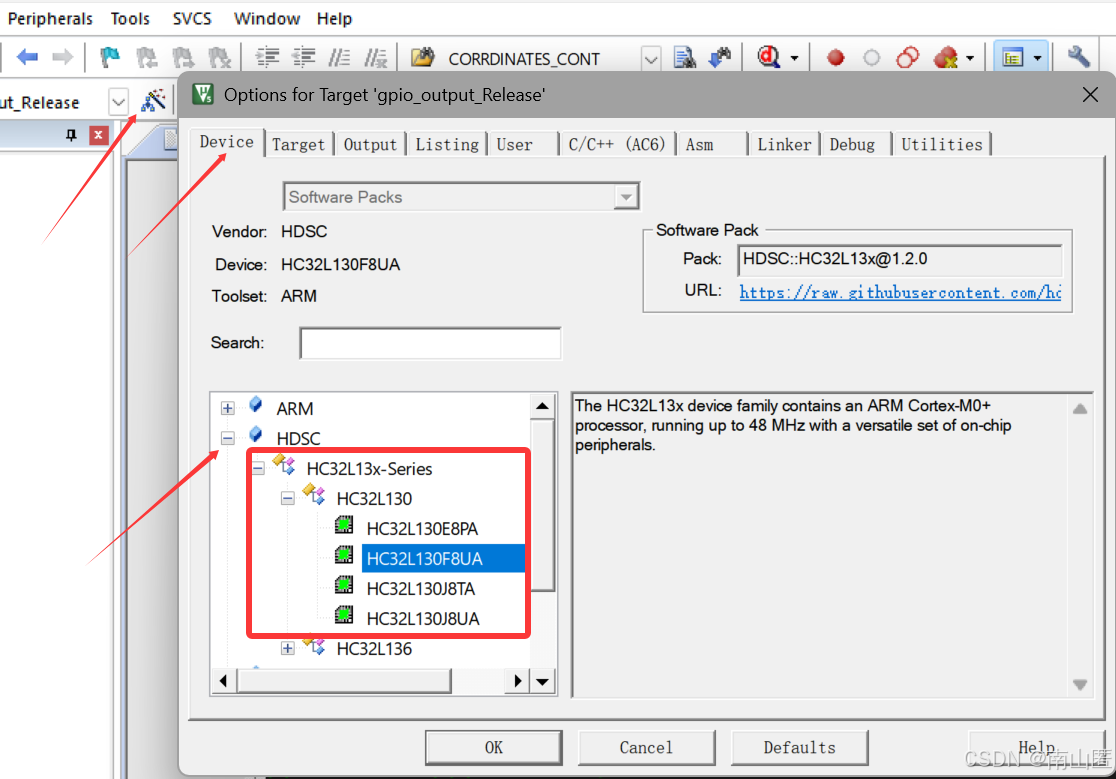Image resolution: width=1116 pixels, height=779 pixels.
Task: Open the Peripherals menu
Action: (50, 18)
